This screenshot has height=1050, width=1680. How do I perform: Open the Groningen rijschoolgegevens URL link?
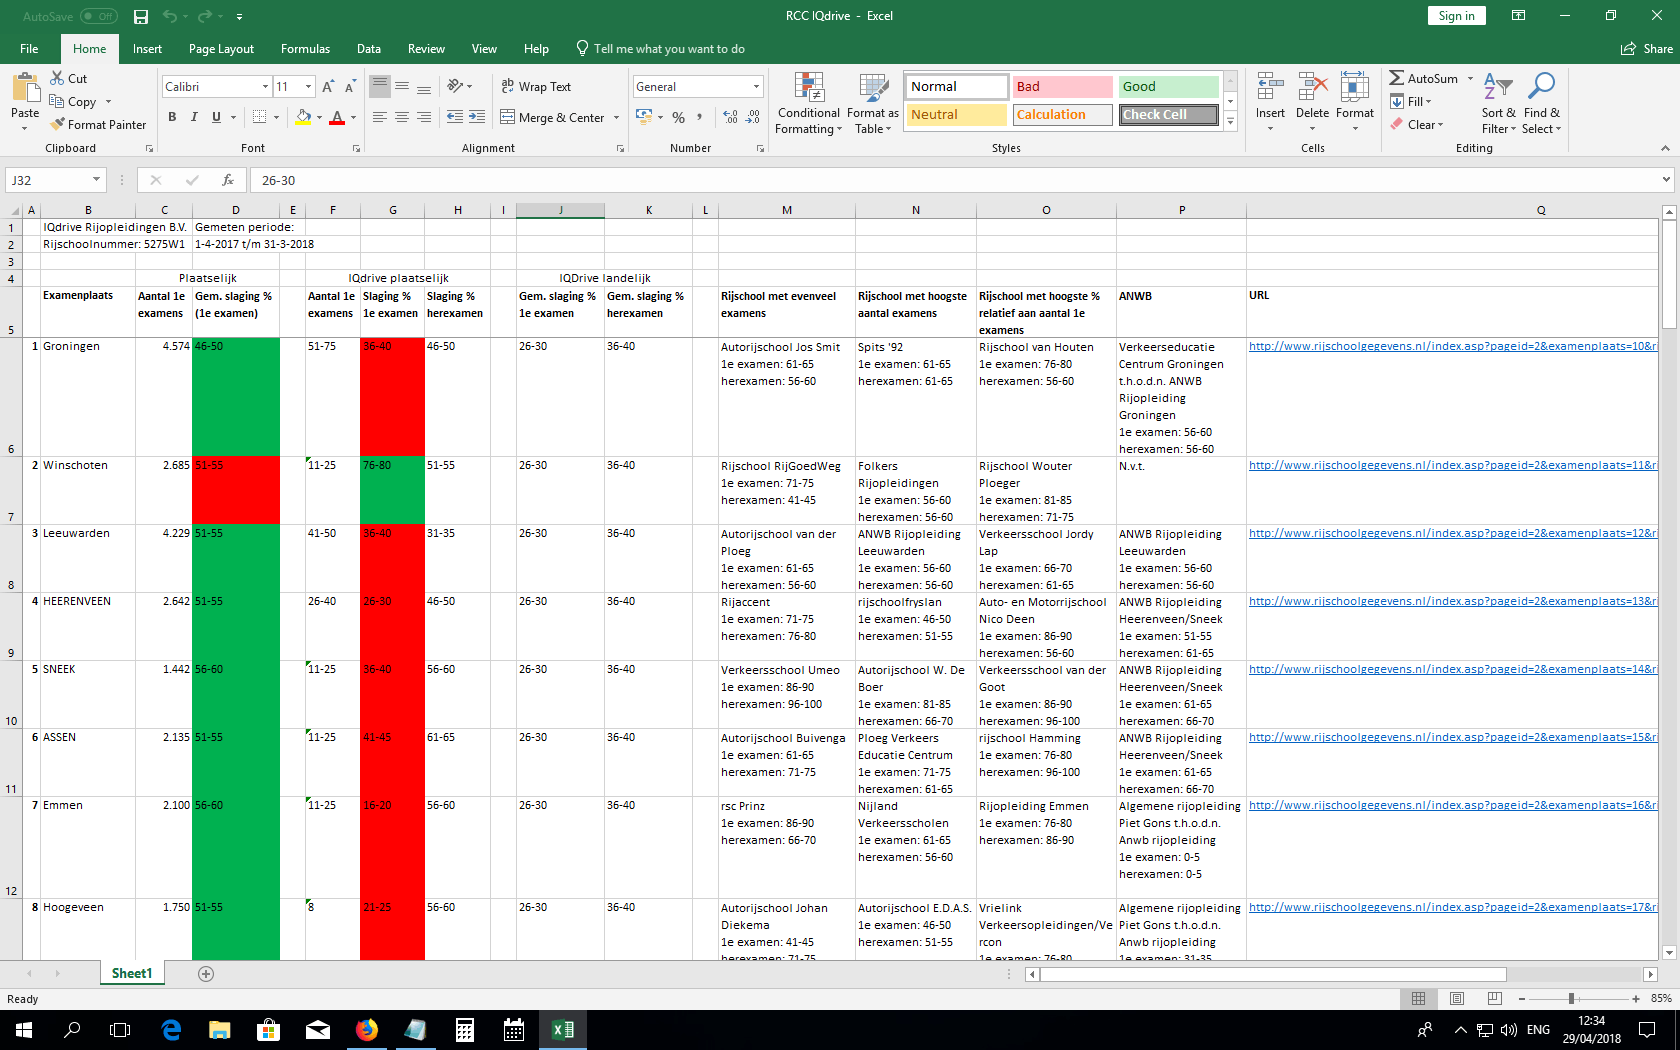coord(1452,346)
